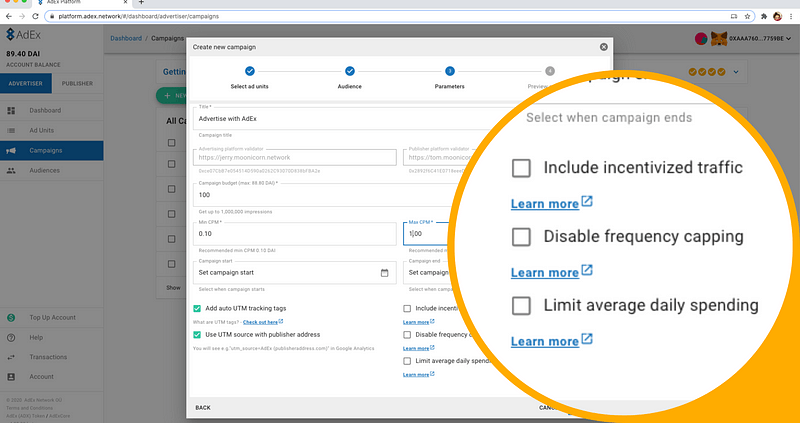Open Audiences in the sidebar
Viewport: 800px width, 423px height.
[52, 170]
